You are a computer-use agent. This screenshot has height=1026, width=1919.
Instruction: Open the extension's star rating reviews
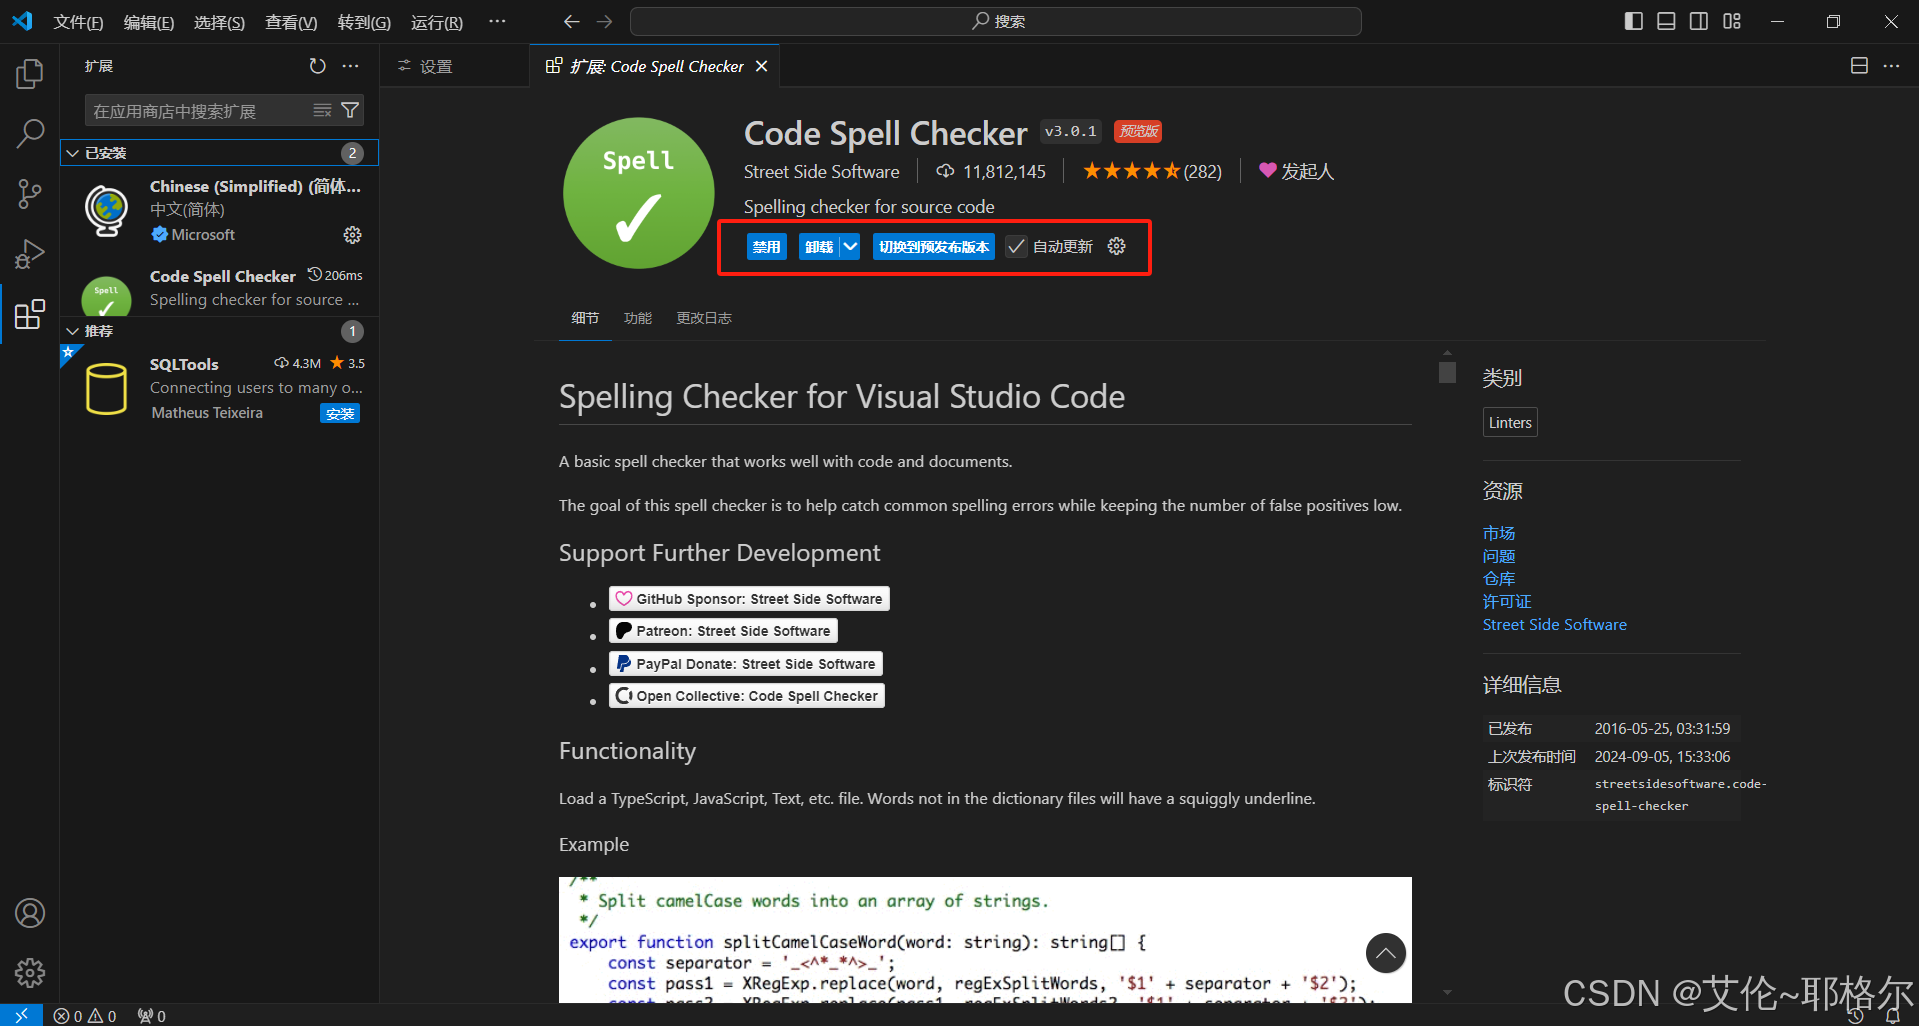pos(1152,172)
